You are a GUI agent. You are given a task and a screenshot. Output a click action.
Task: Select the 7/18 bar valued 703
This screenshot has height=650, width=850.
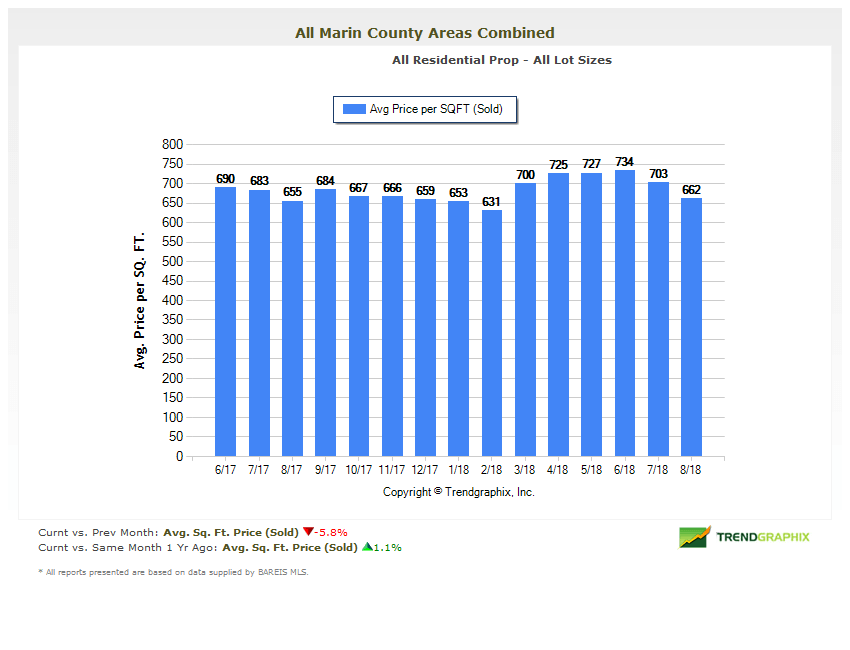click(658, 320)
